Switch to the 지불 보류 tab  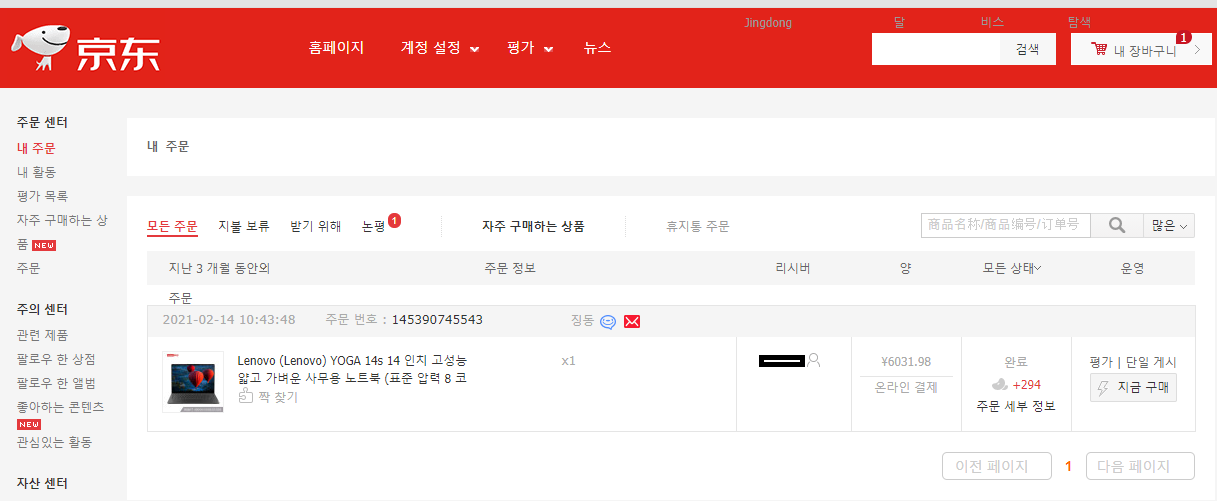[244, 226]
